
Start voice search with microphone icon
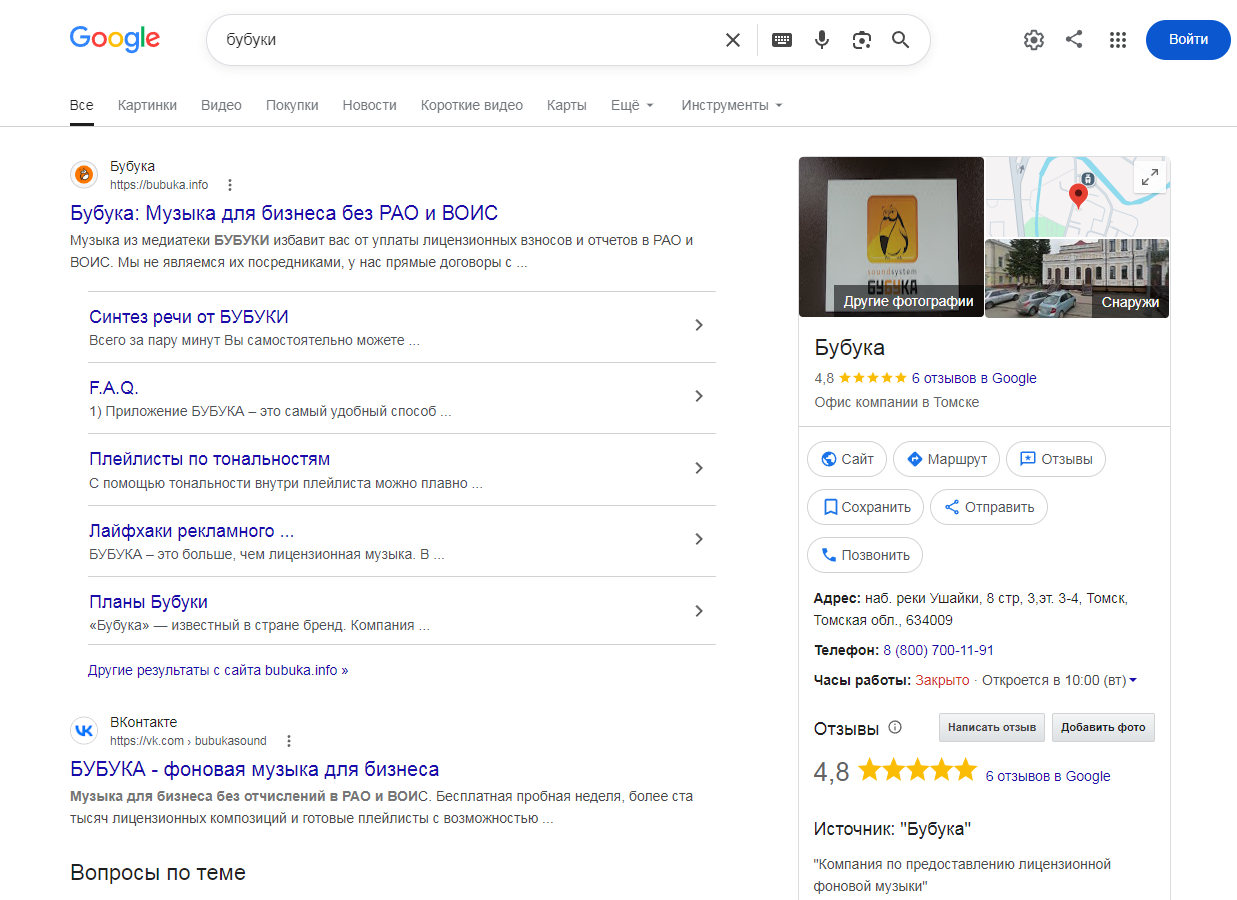pos(822,40)
